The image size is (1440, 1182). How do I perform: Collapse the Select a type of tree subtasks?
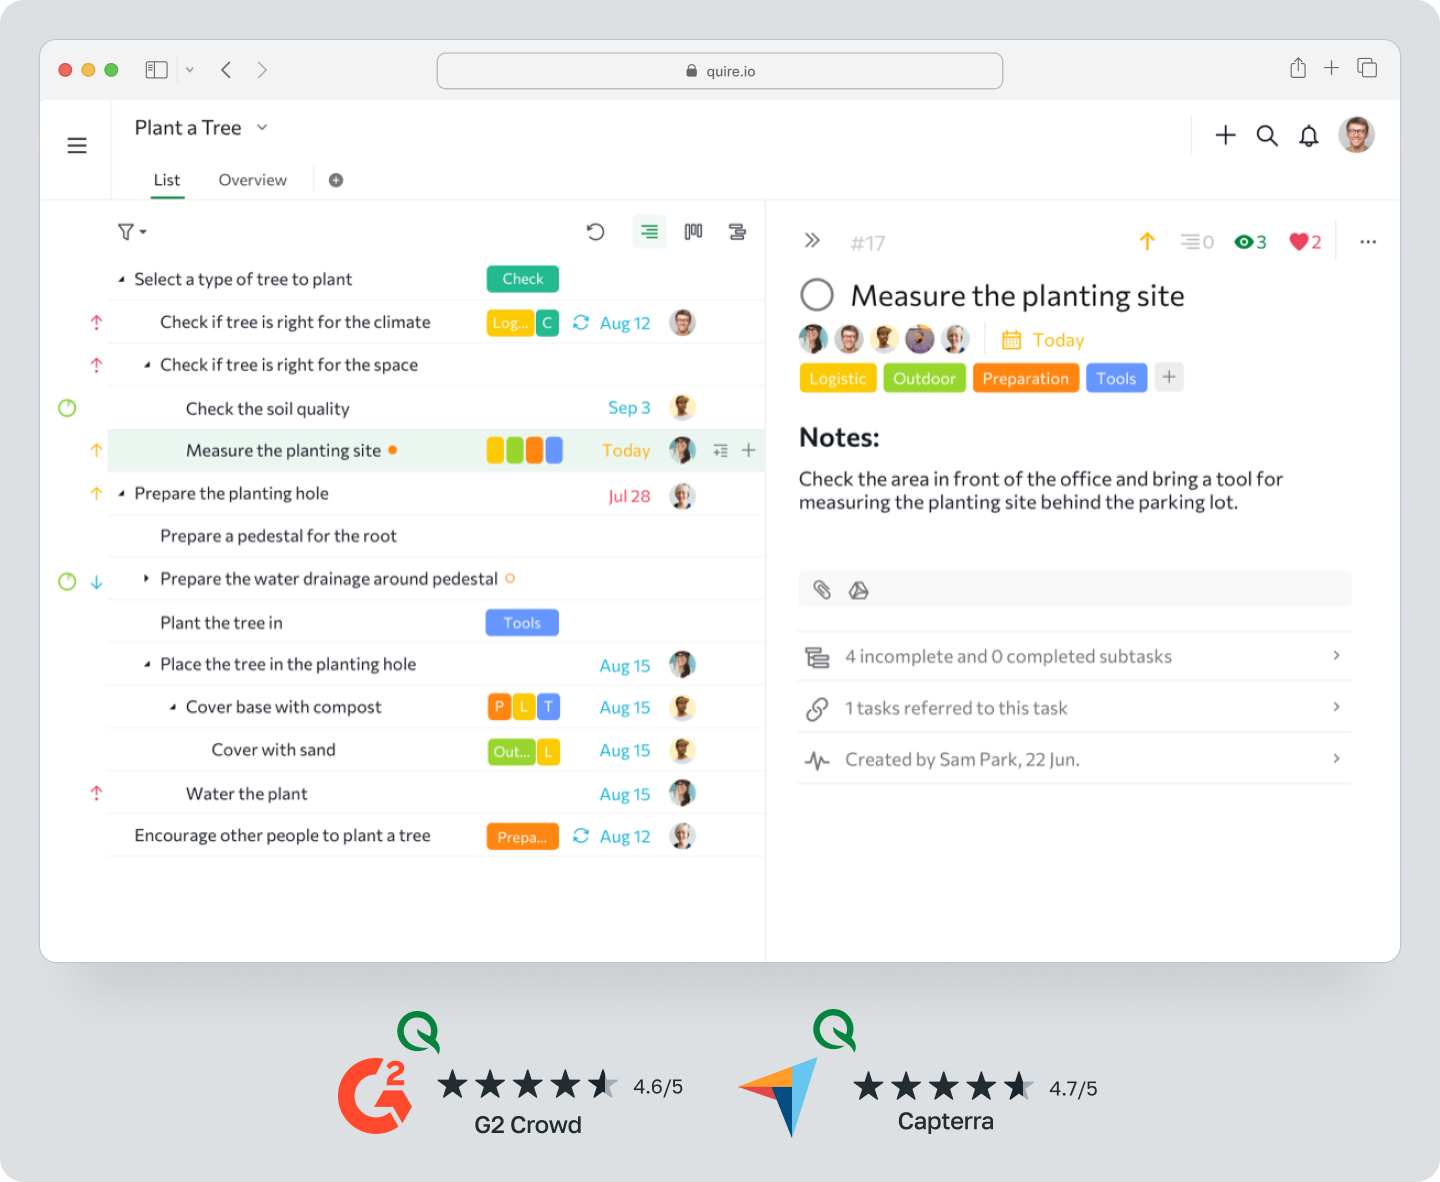click(123, 279)
